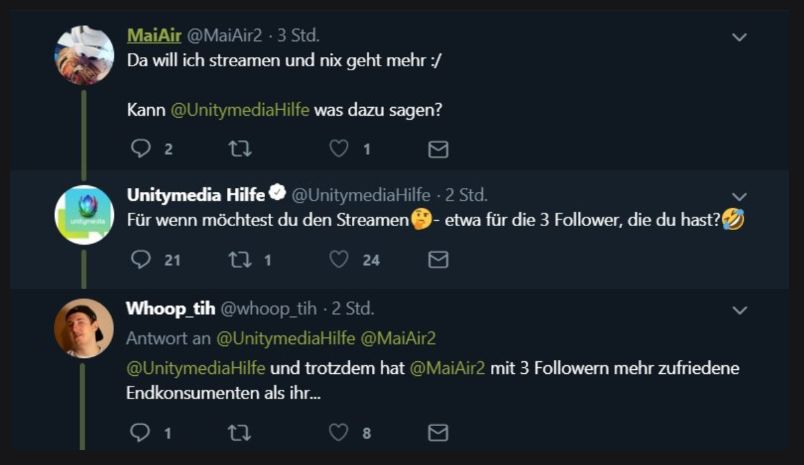Open MaiAir's profile via display name
804x465 pixels.
coord(154,35)
